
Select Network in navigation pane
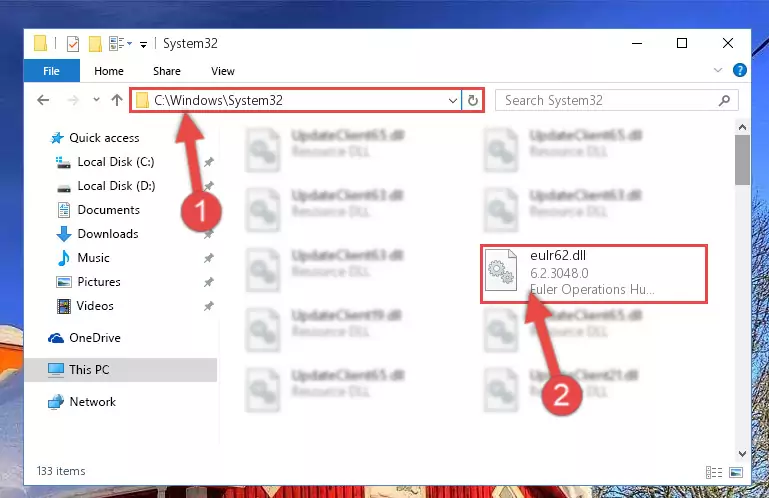click(82, 402)
